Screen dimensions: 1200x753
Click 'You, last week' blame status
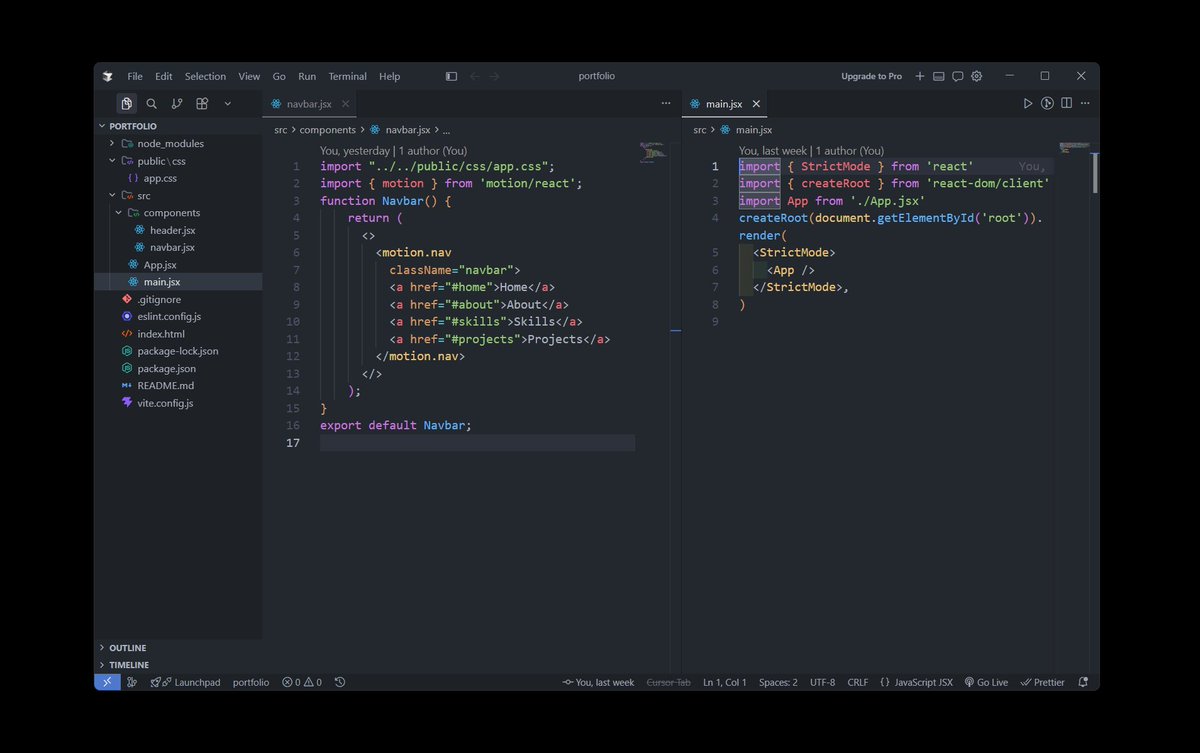pyautogui.click(x=598, y=682)
